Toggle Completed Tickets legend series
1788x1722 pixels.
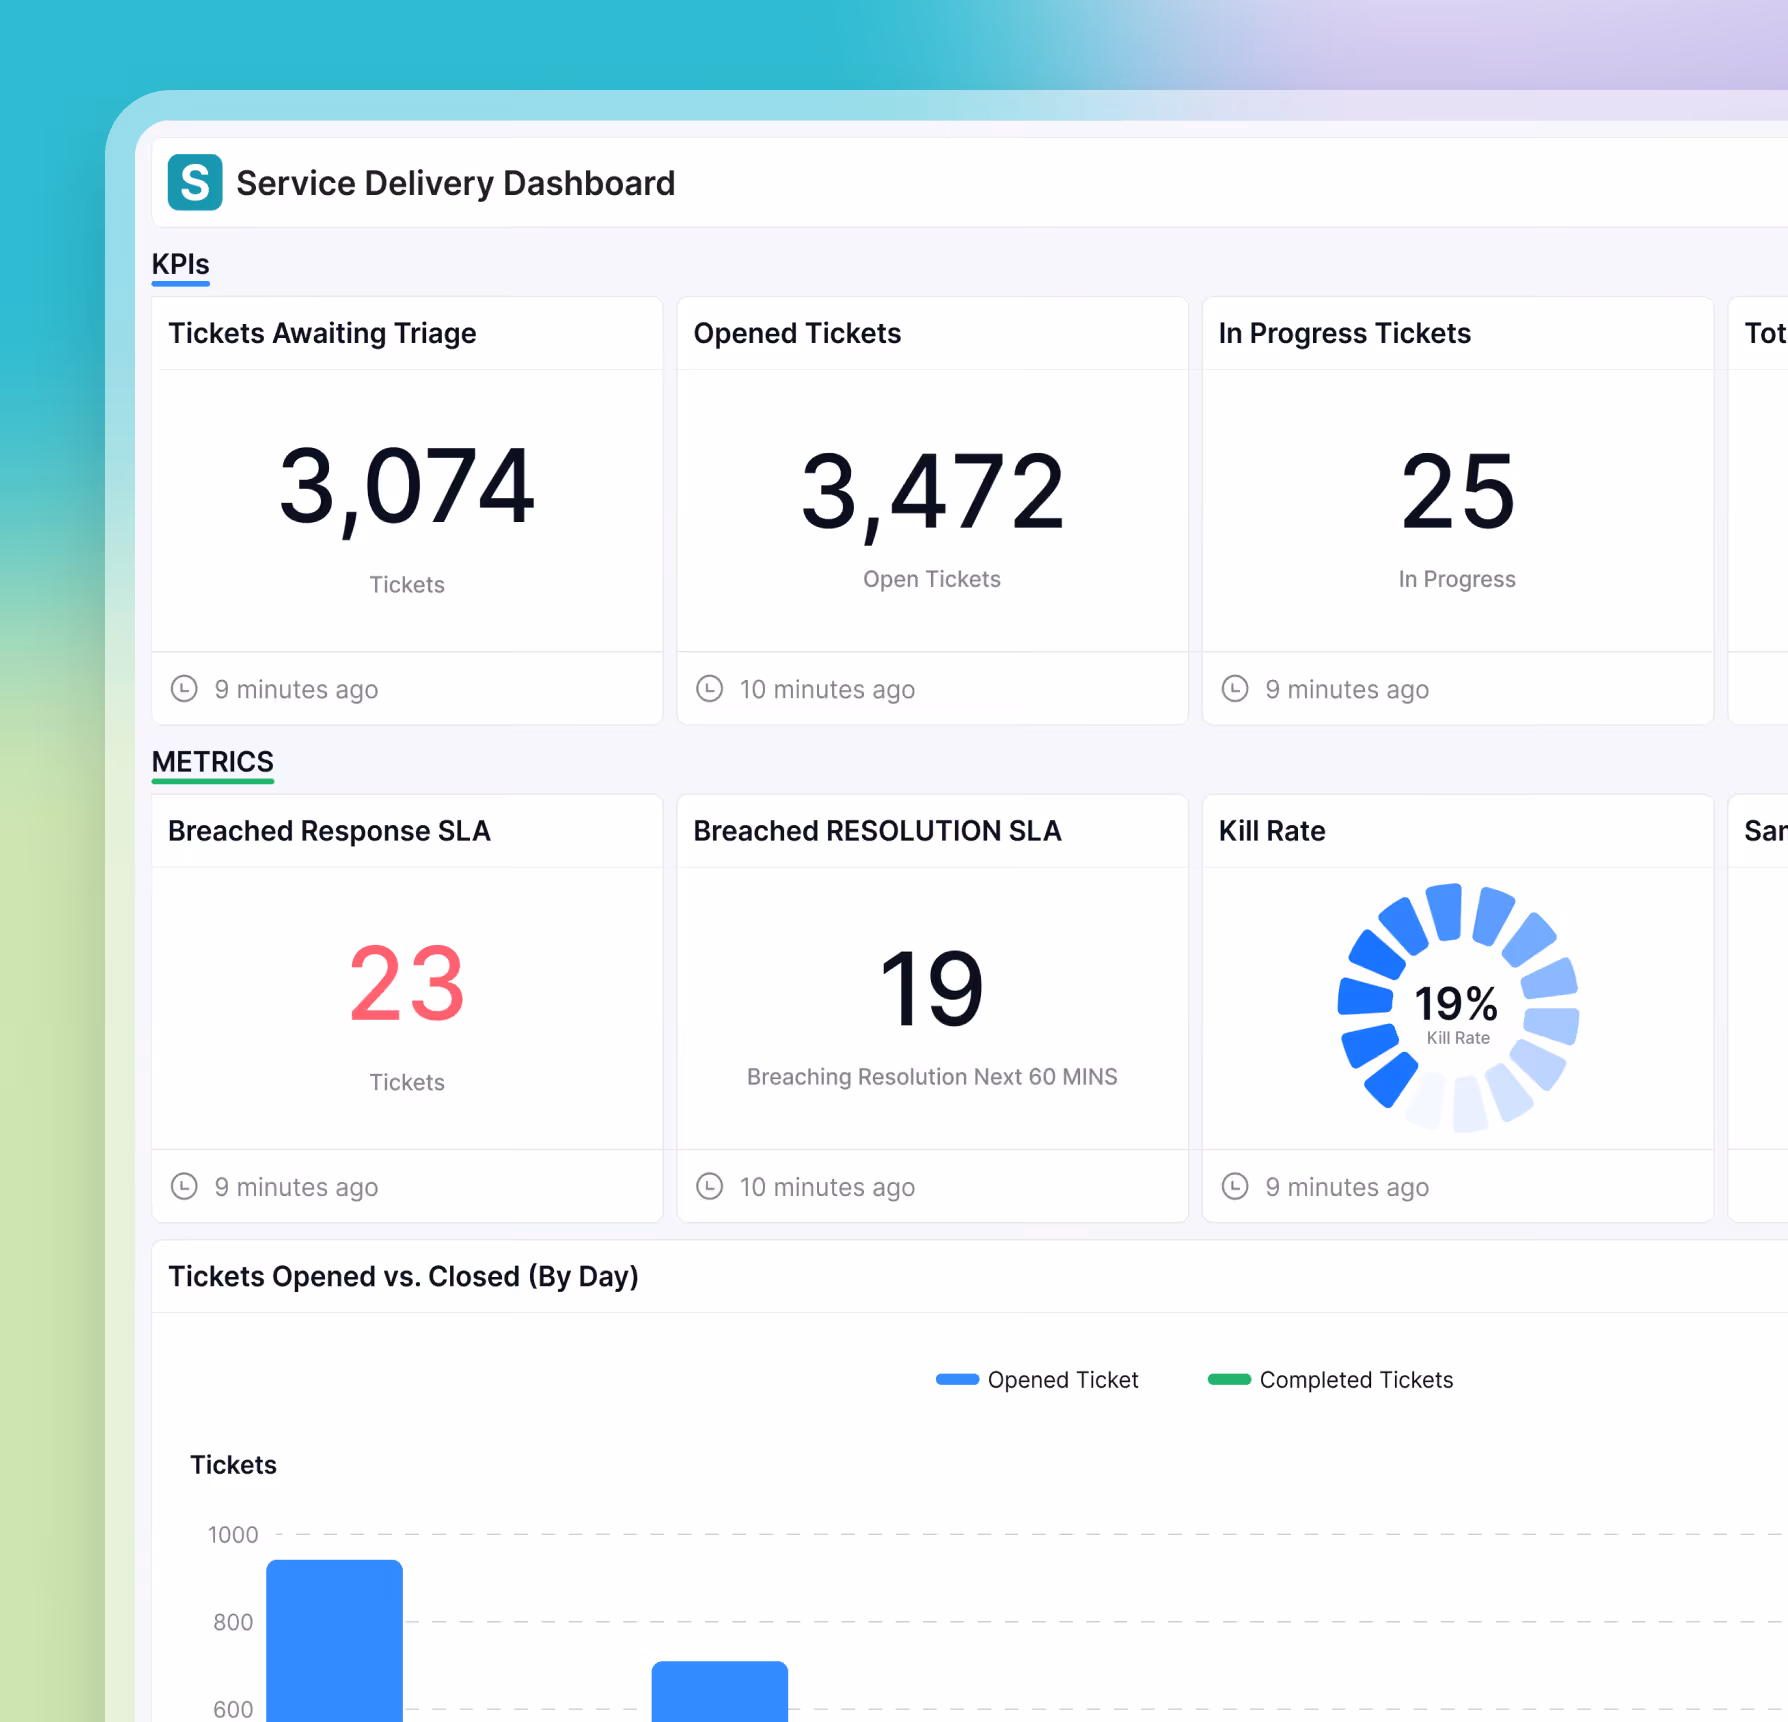point(1330,1380)
